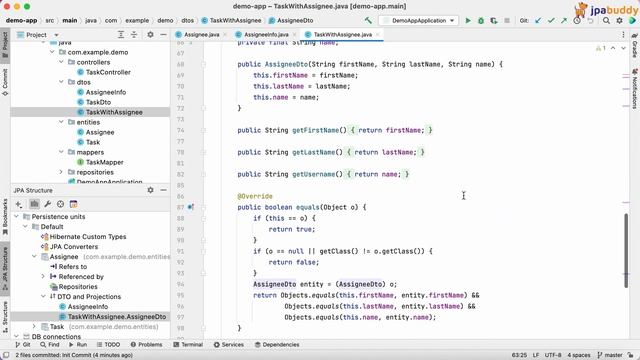The height and width of the screenshot is (360, 640).
Task: Build project with the hammer icon
Action: coord(368,20)
